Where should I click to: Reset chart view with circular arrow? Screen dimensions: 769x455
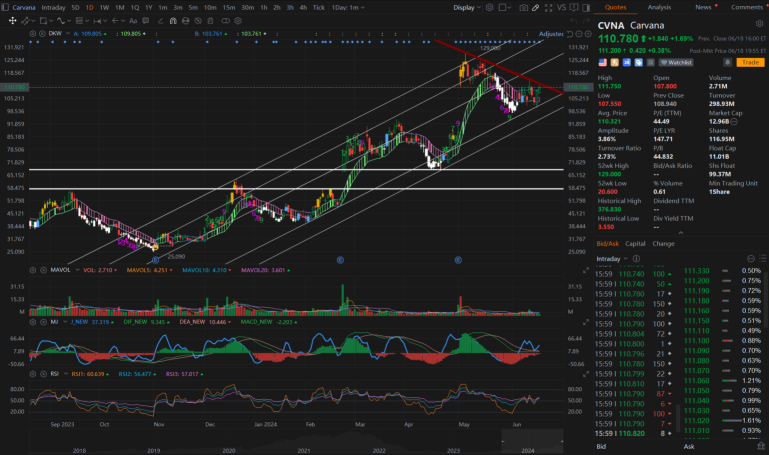coord(570,34)
